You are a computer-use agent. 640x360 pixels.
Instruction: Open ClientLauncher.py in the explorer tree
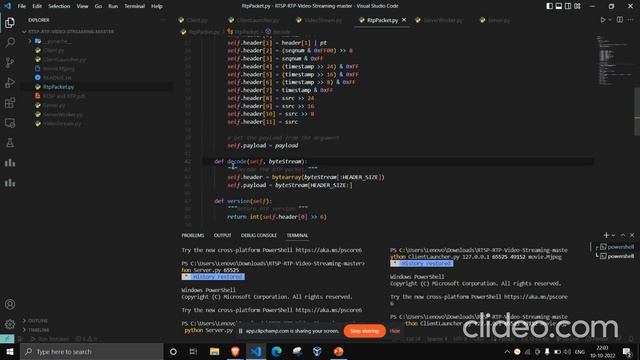(x=64, y=60)
